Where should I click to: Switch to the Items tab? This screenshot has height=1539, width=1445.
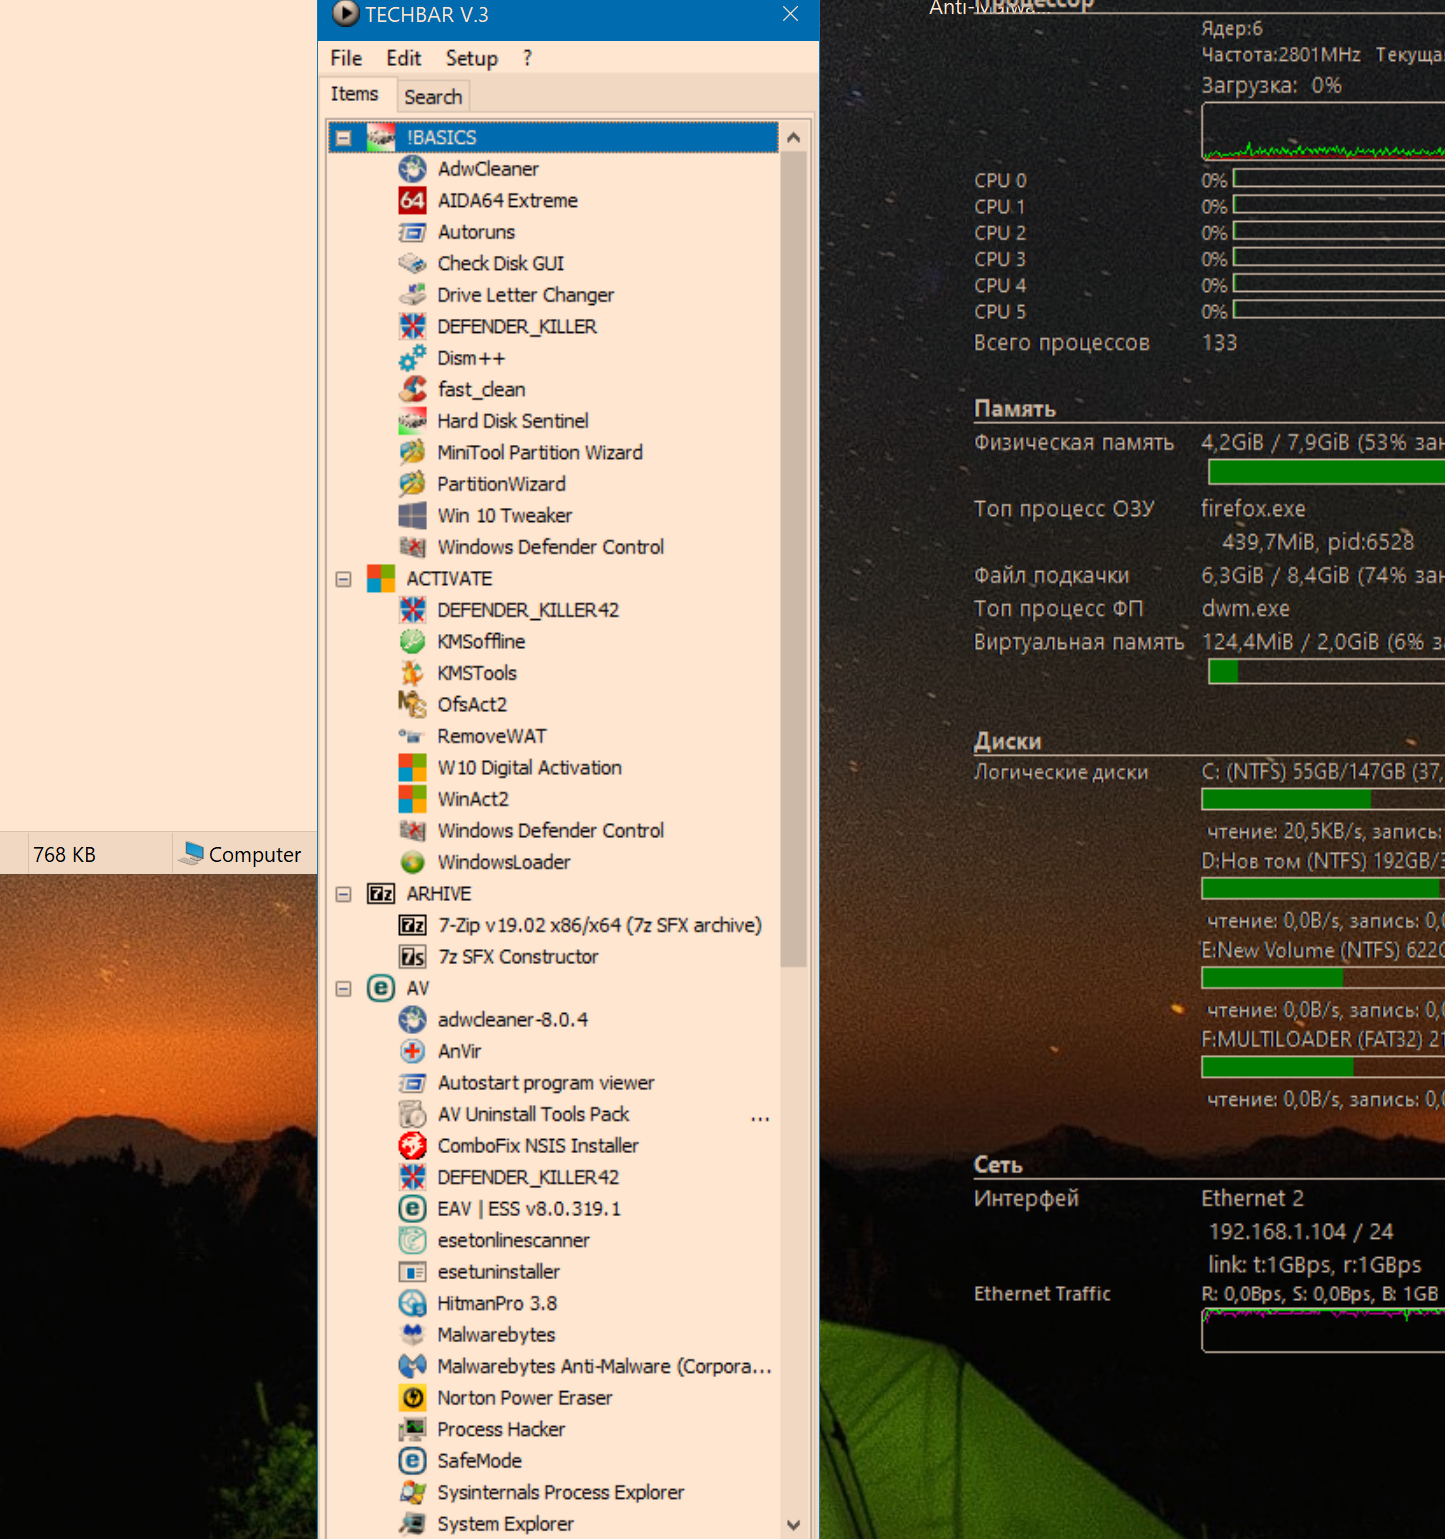point(355,94)
